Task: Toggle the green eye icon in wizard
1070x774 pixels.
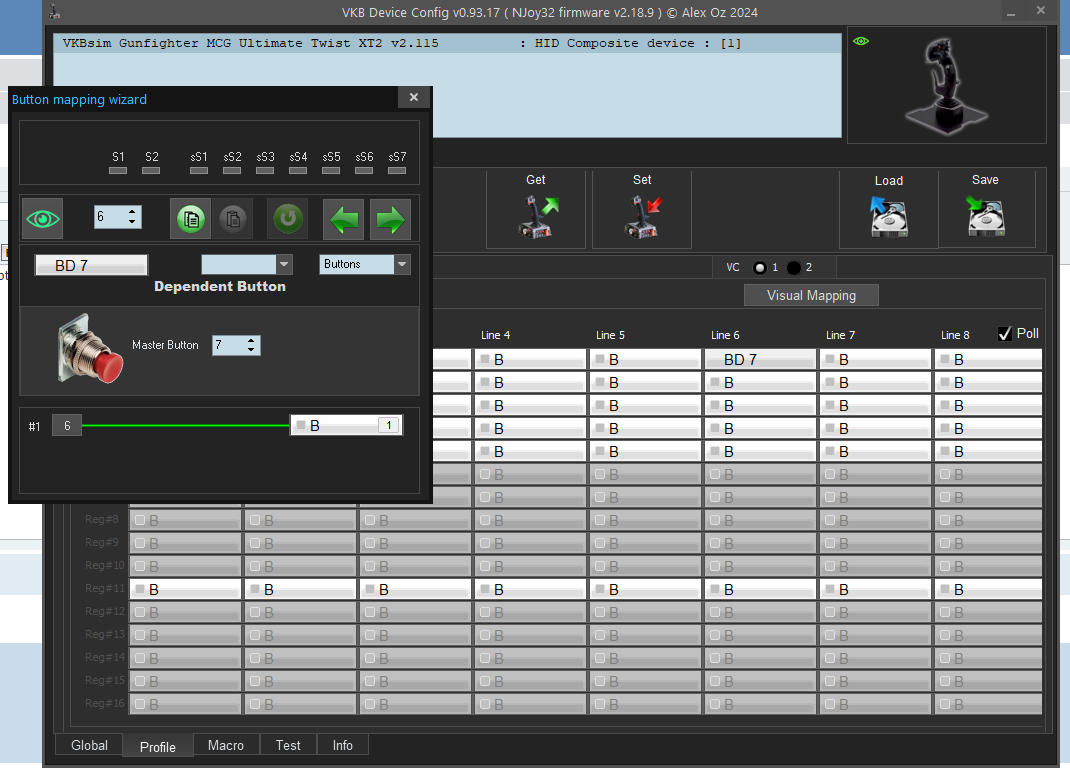Action: 42,219
